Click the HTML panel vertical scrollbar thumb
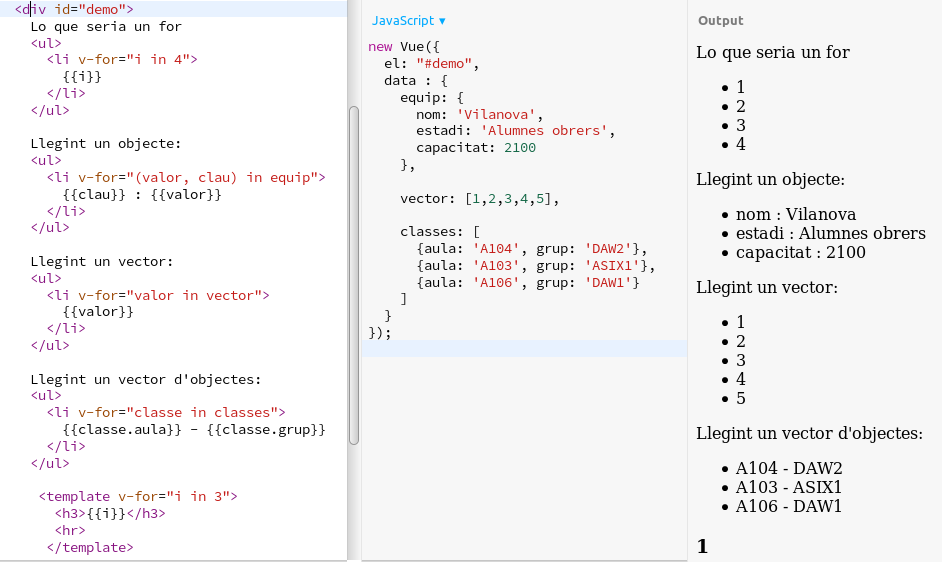The image size is (942, 562). (x=353, y=275)
